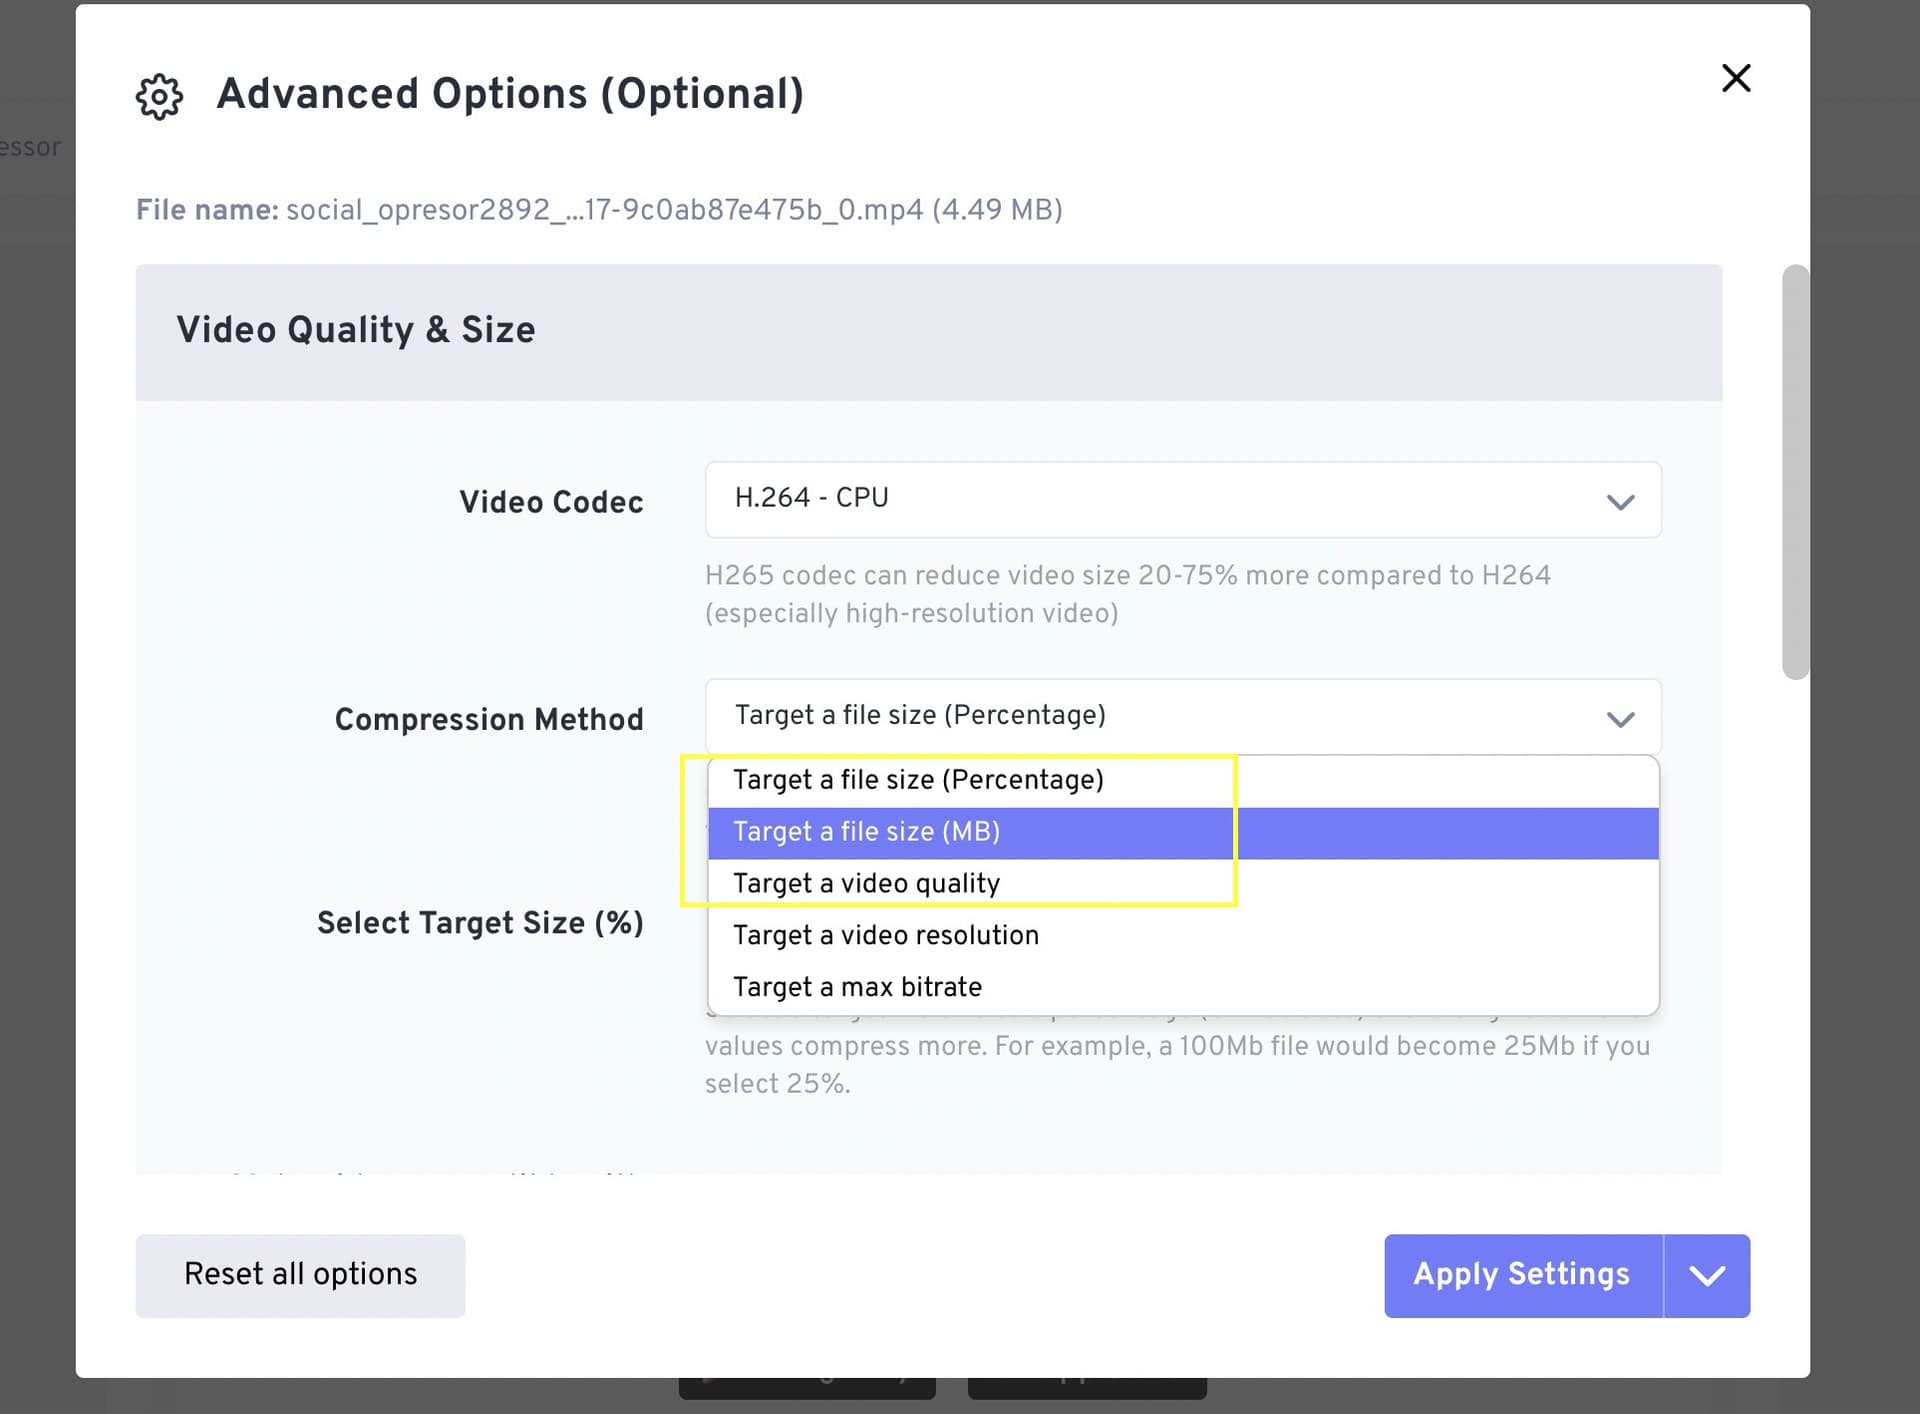
Task: Click the Select Target Size (%) label
Action: [480, 923]
